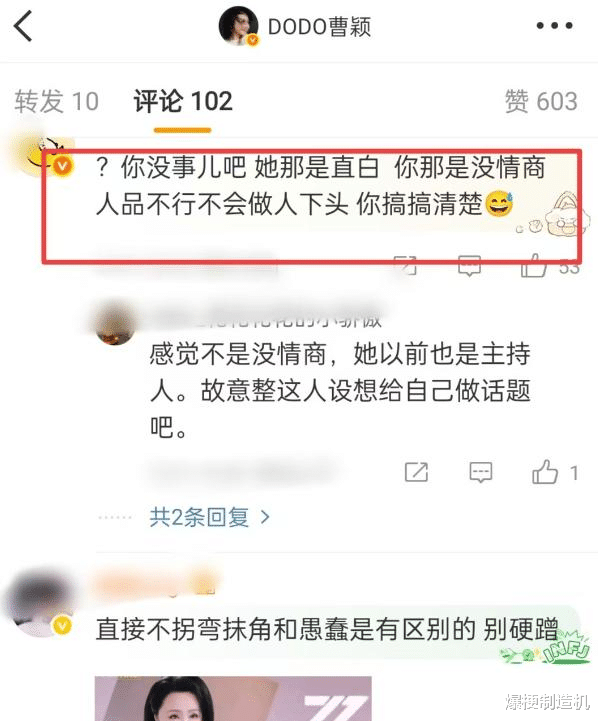Tap the 直接不拐弯抹角 comment text

327,629
